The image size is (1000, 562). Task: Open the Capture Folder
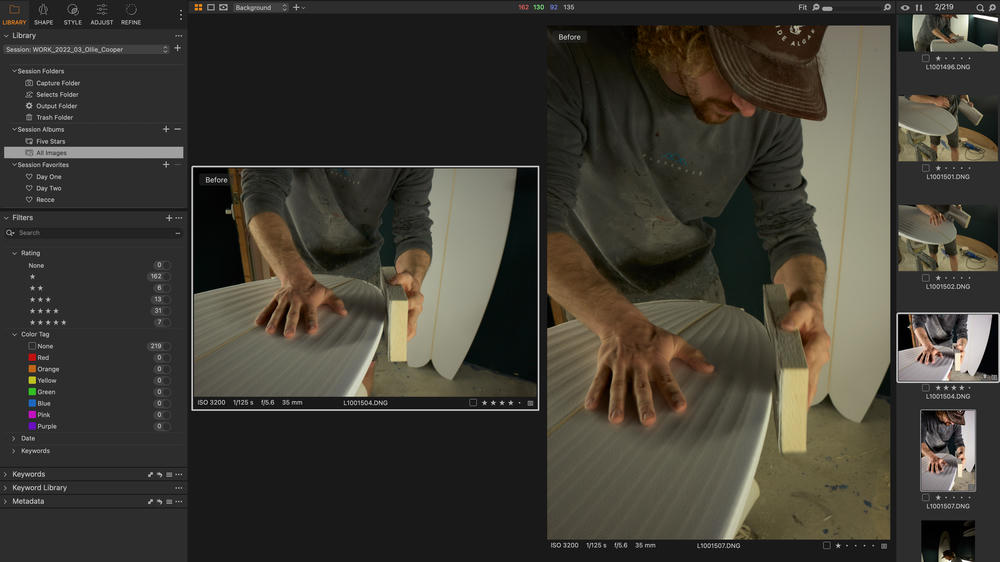[x=58, y=83]
